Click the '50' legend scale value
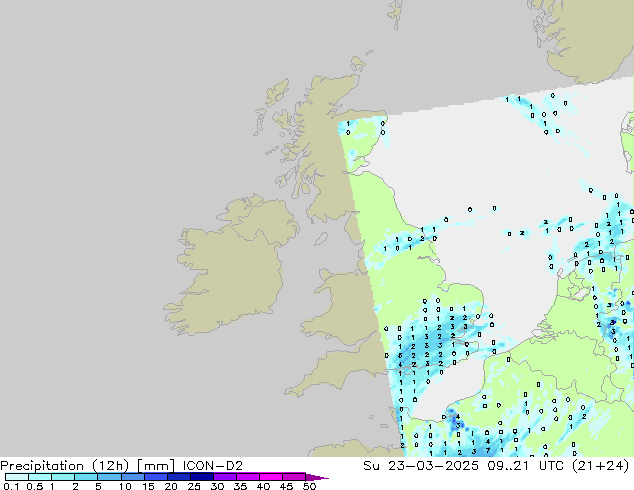The height and width of the screenshot is (490, 634). pos(309,486)
